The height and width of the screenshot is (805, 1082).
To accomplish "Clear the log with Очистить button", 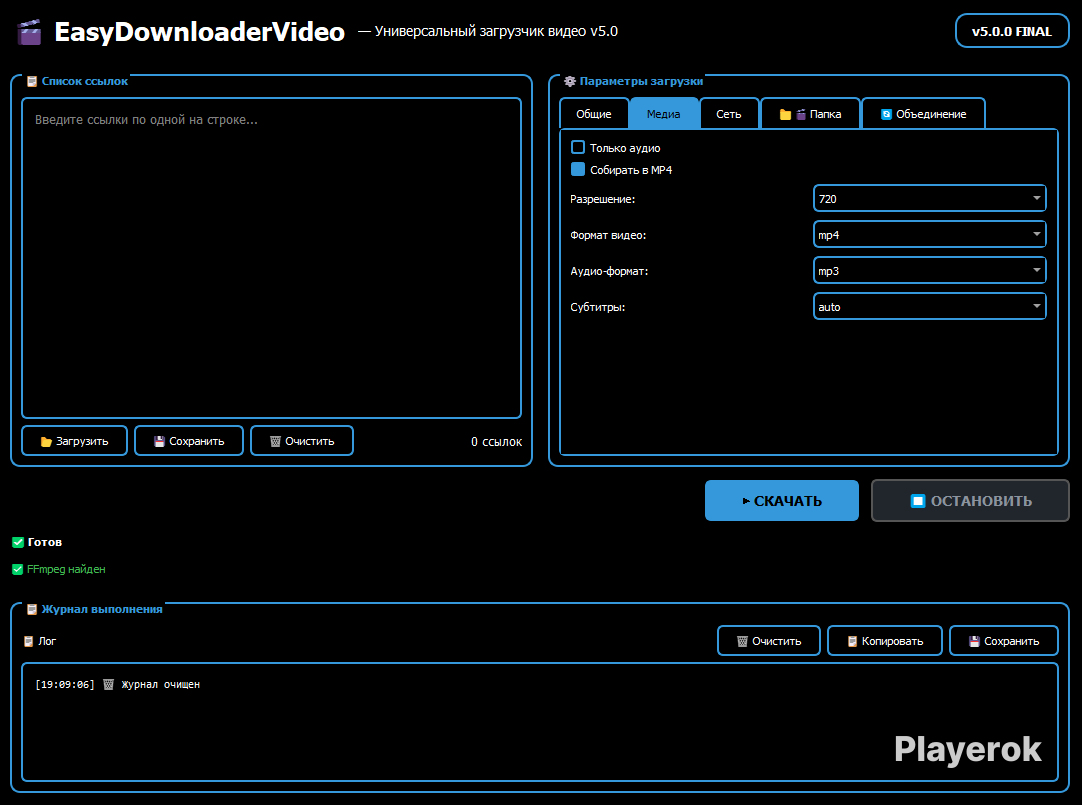I will click(769, 641).
